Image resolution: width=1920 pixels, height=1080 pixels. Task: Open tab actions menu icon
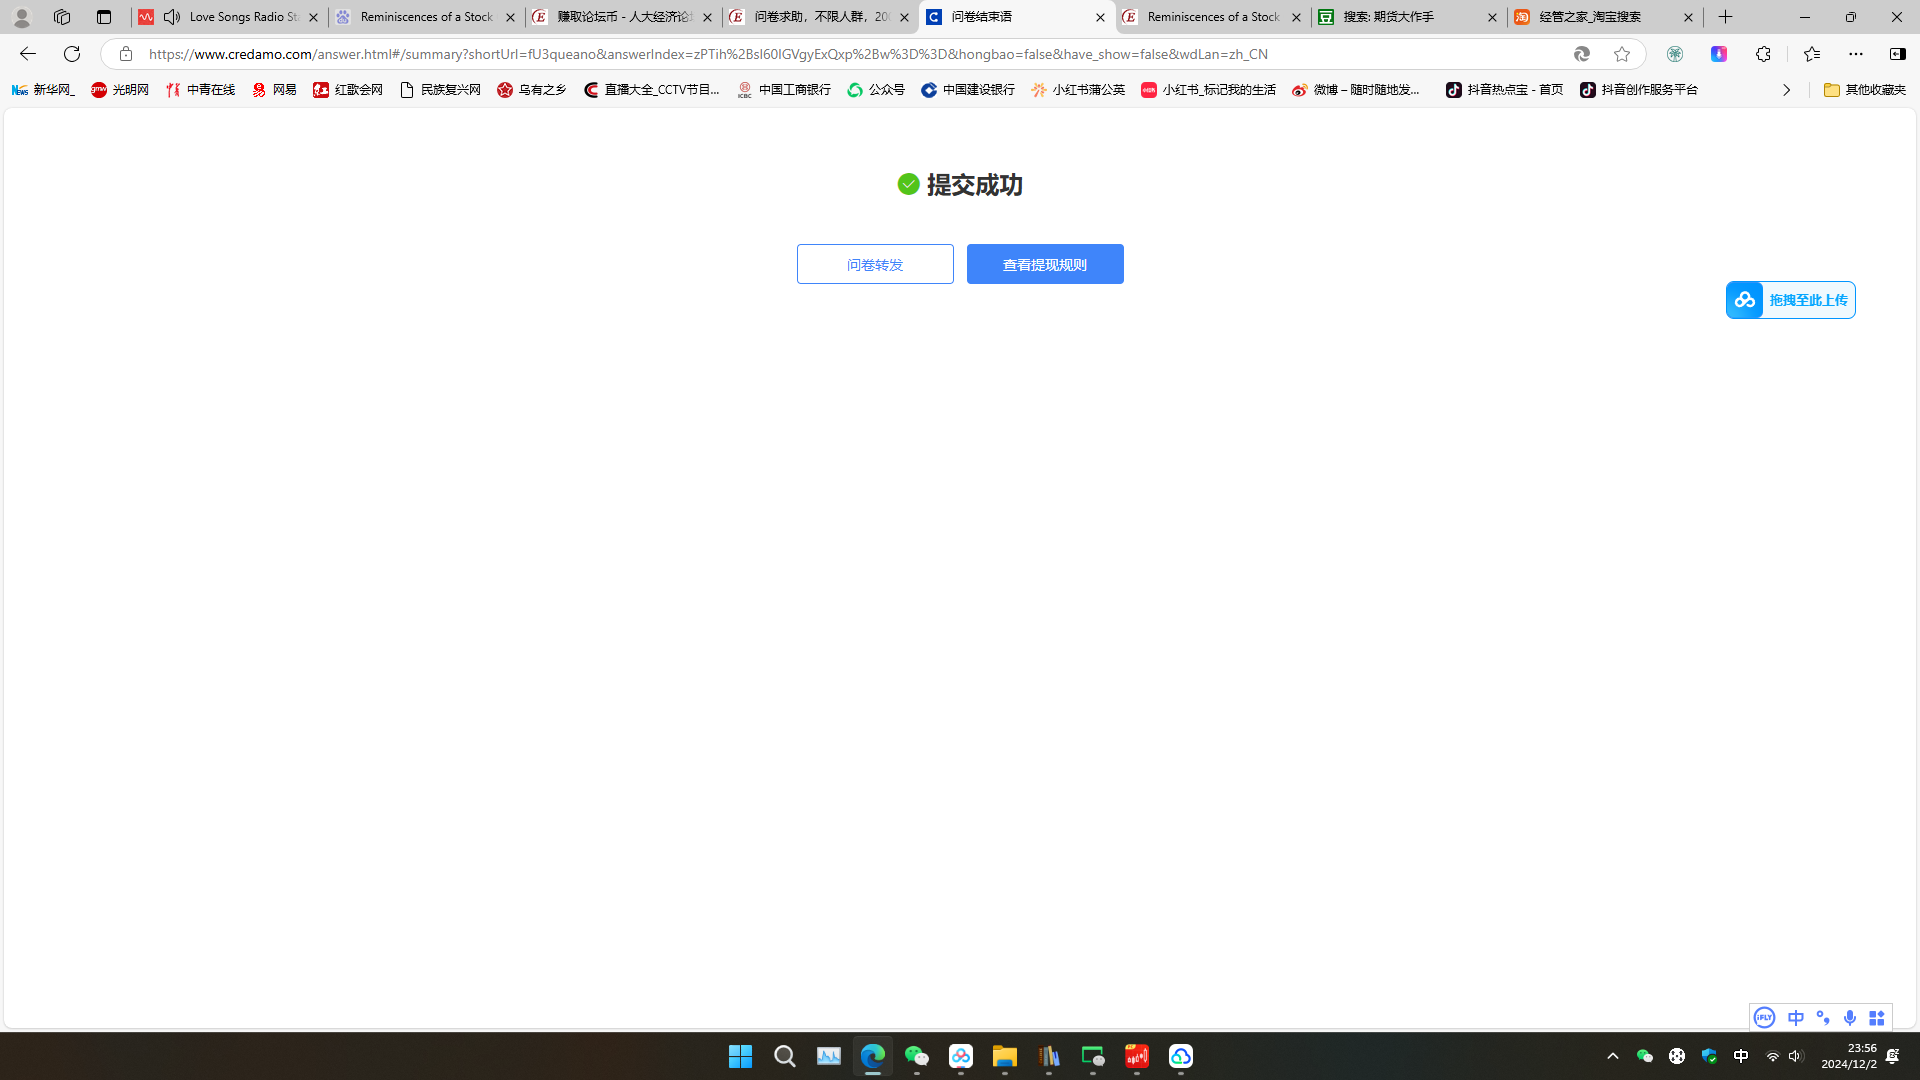(104, 17)
